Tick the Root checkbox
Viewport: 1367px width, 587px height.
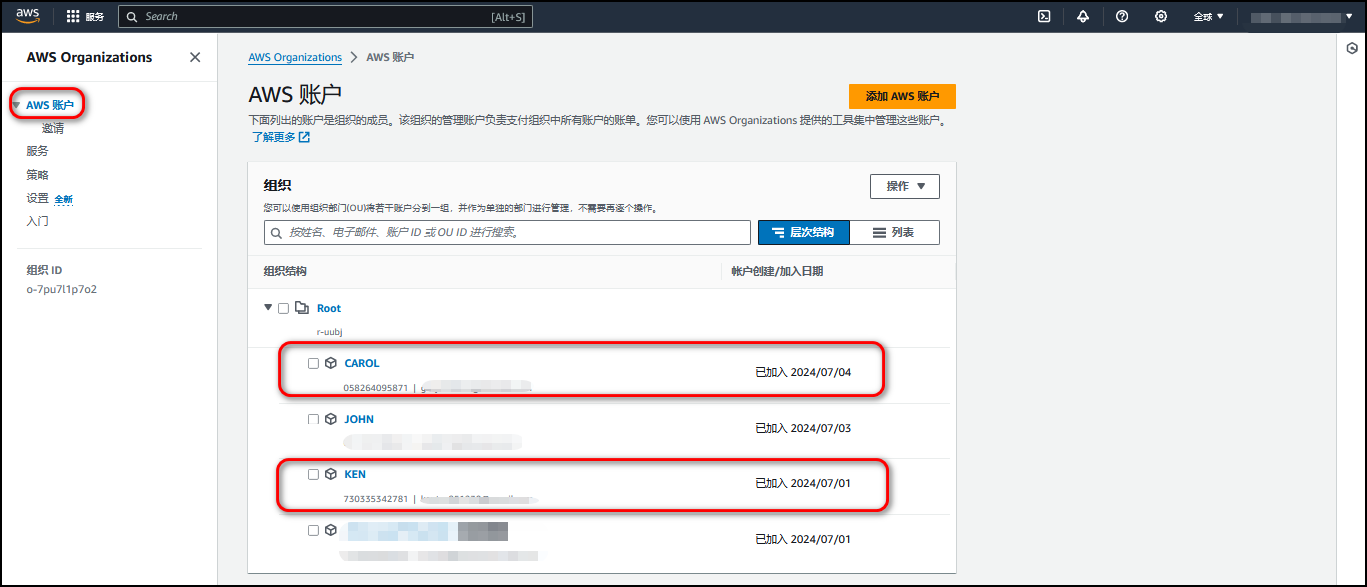[283, 308]
